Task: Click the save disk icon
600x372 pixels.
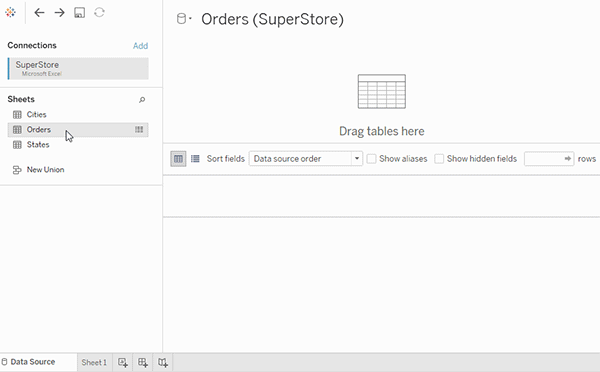Action: pos(80,13)
